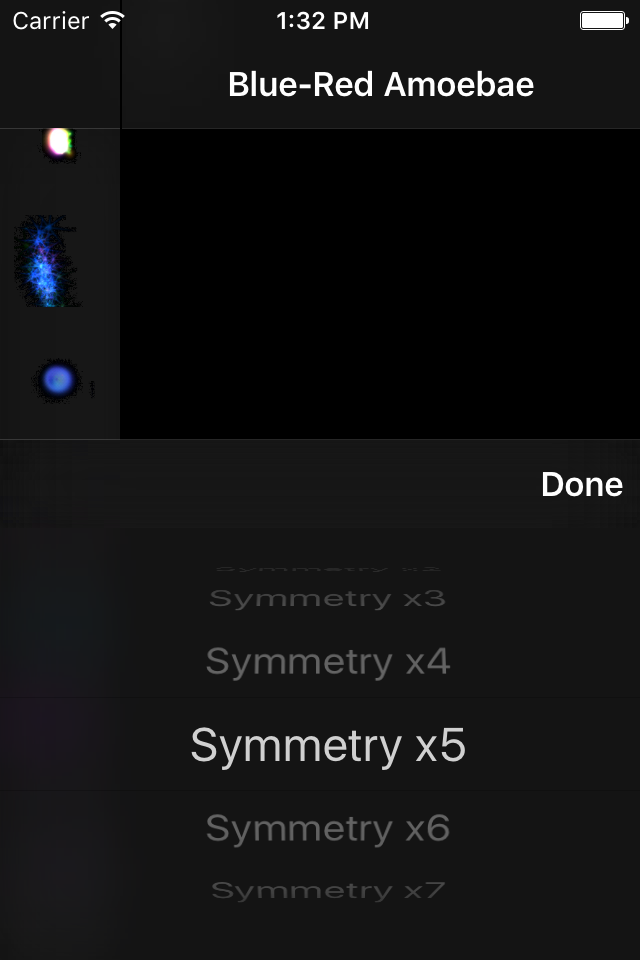The width and height of the screenshot is (640, 960).
Task: Select the Symmetry x7 entry
Action: [328, 890]
